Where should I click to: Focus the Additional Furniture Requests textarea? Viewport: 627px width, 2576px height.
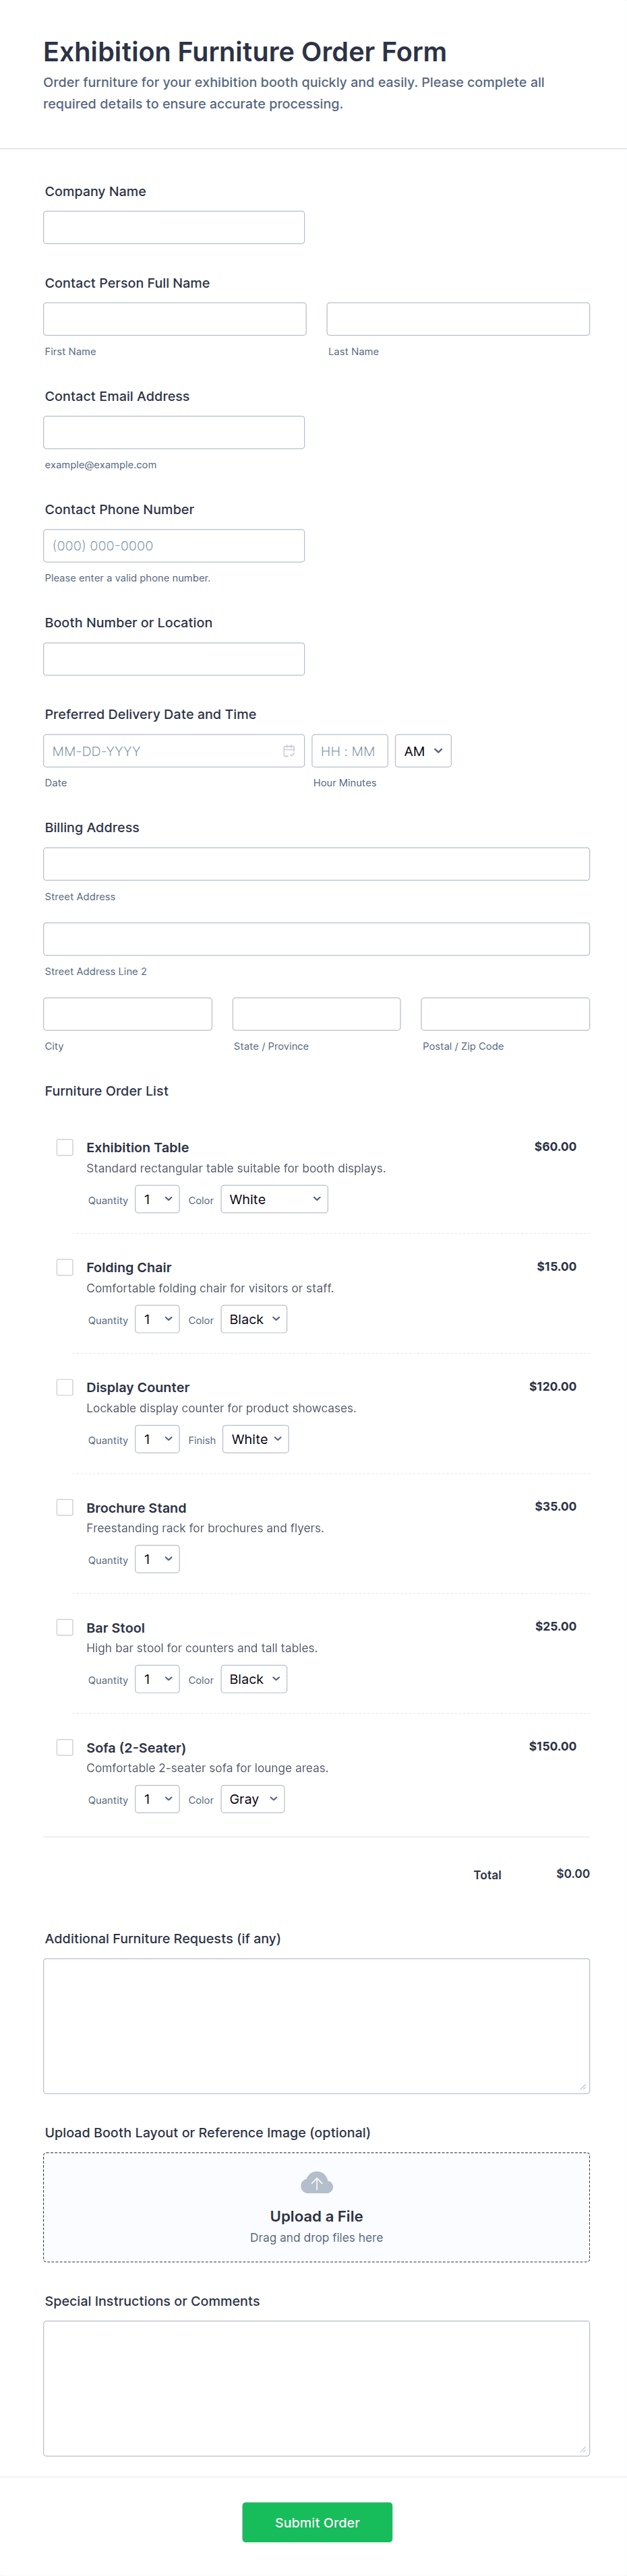(316, 2025)
